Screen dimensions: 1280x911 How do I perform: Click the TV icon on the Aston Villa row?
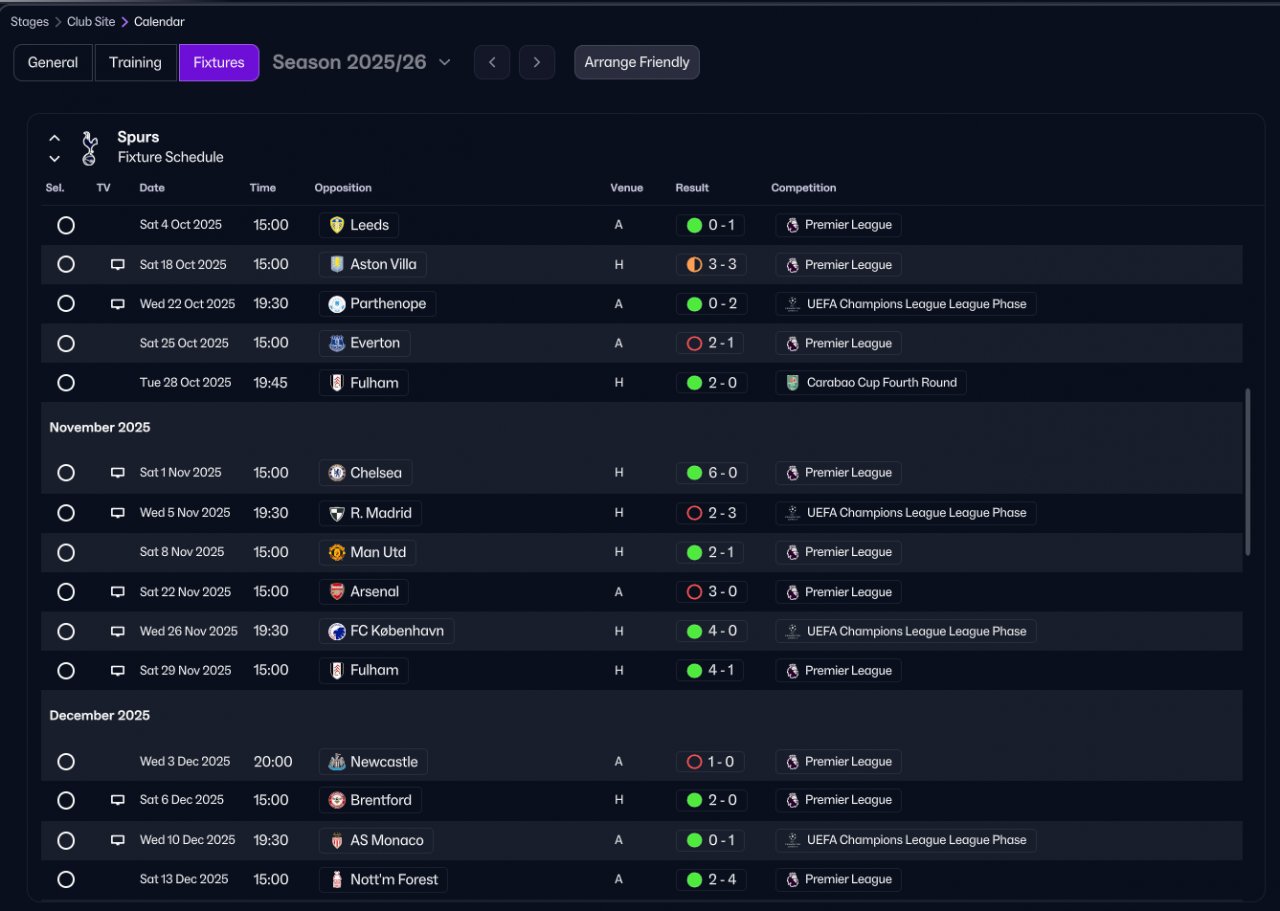tap(117, 265)
